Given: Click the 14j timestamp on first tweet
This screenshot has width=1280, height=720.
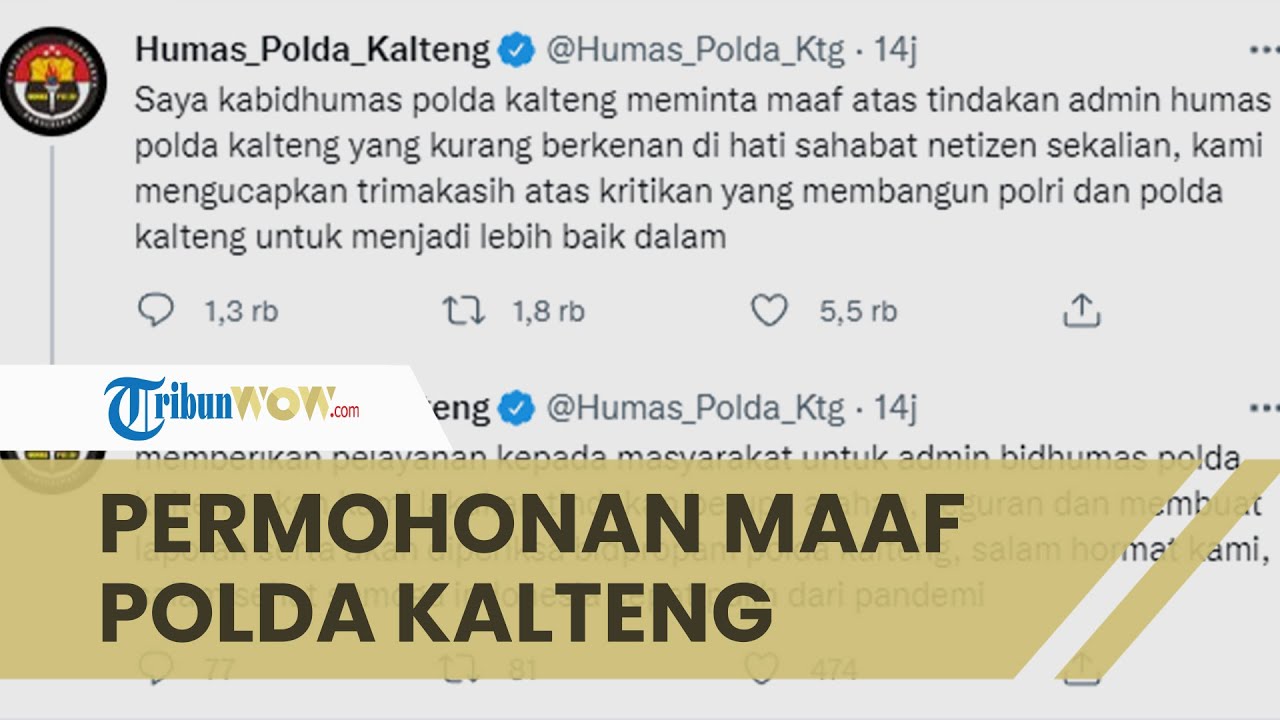Looking at the screenshot, I should coord(896,50).
